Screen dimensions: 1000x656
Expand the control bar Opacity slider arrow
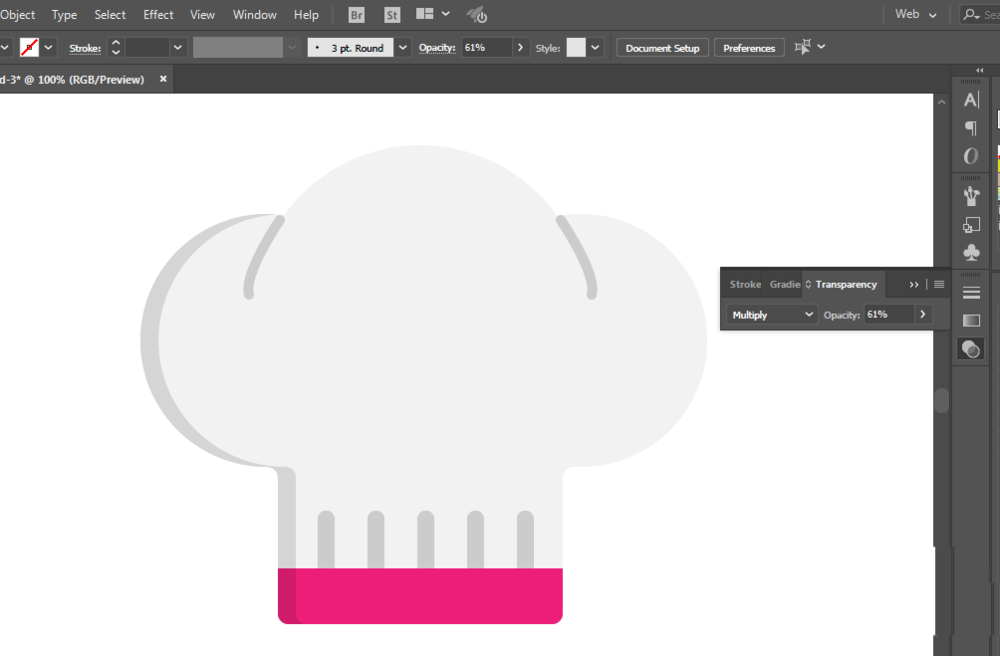tap(520, 47)
